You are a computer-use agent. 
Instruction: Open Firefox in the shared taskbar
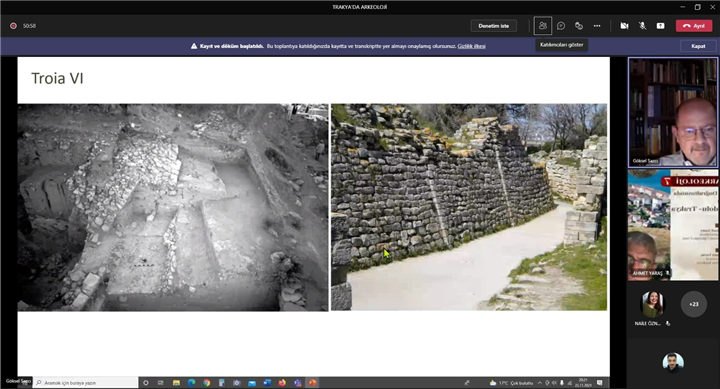click(x=282, y=383)
